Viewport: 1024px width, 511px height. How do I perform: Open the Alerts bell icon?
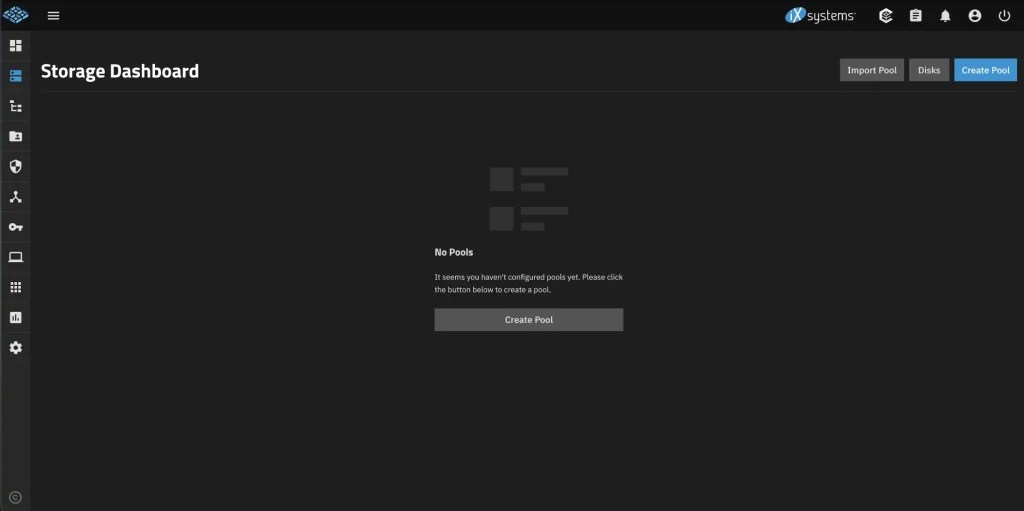pyautogui.click(x=945, y=16)
